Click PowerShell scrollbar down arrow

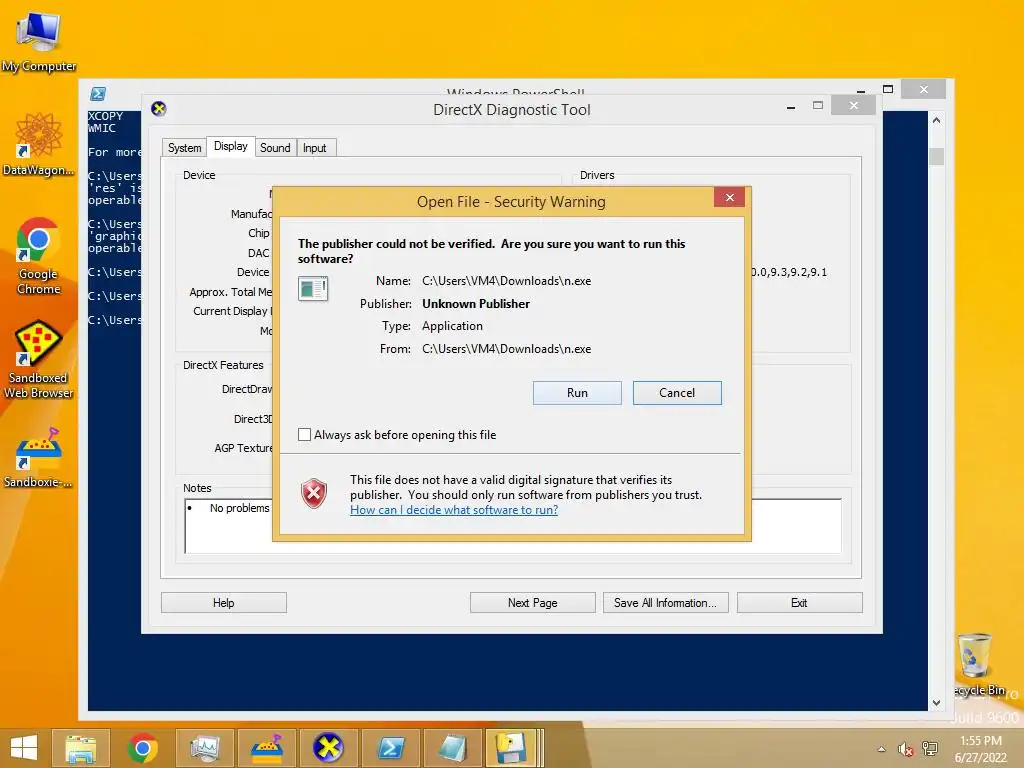click(x=936, y=703)
